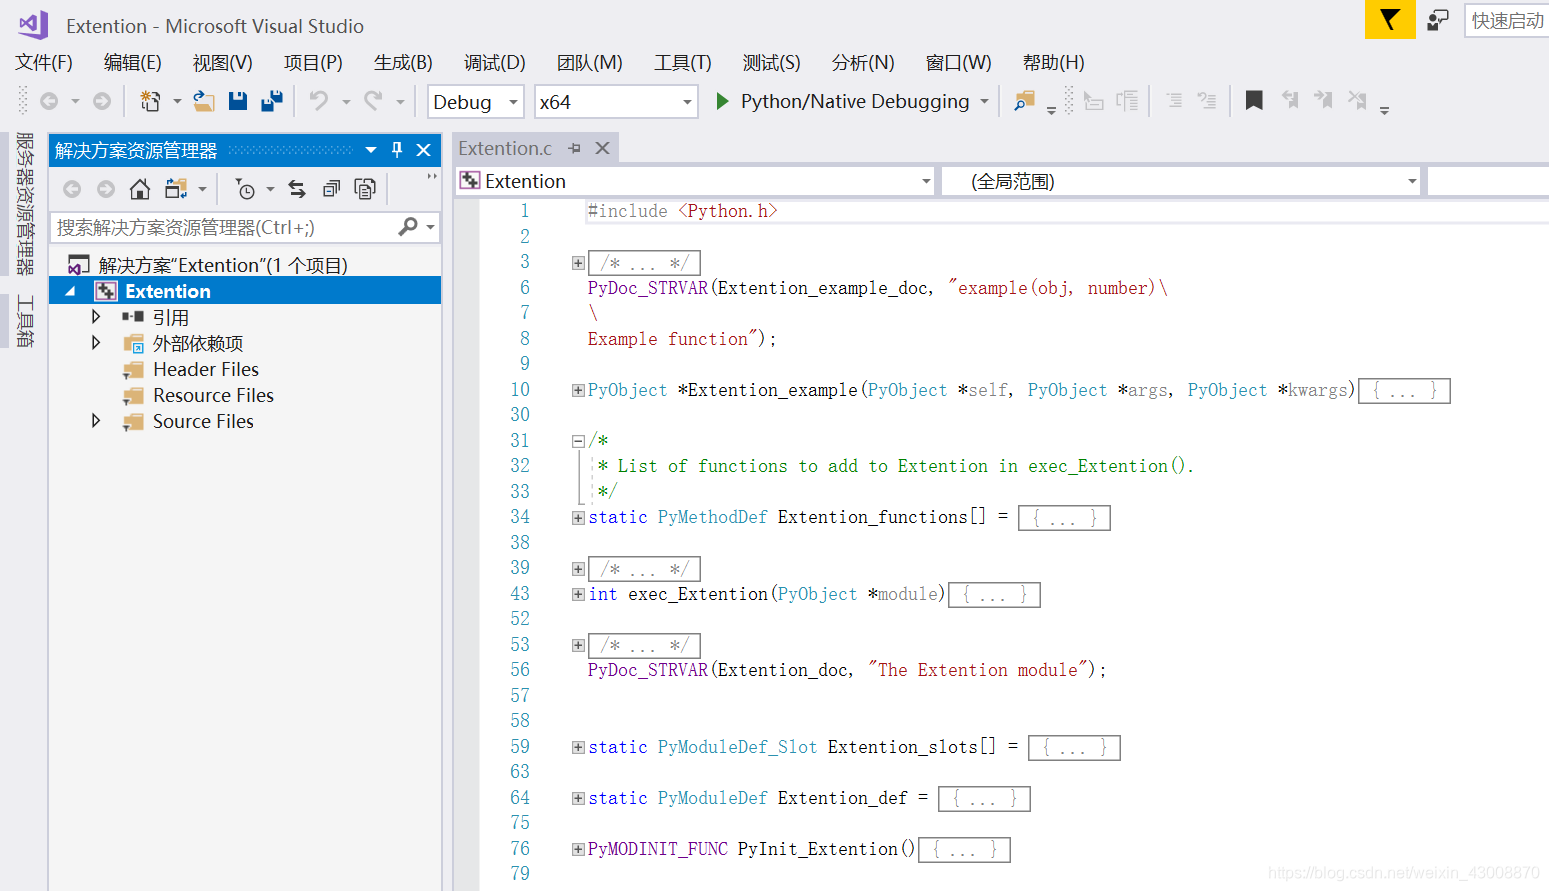Expand the Extention_example function on line 10

(578, 390)
